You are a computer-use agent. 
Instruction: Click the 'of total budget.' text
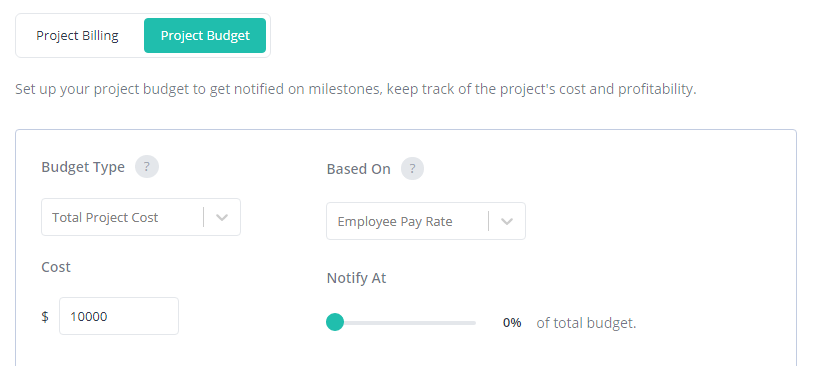586,323
